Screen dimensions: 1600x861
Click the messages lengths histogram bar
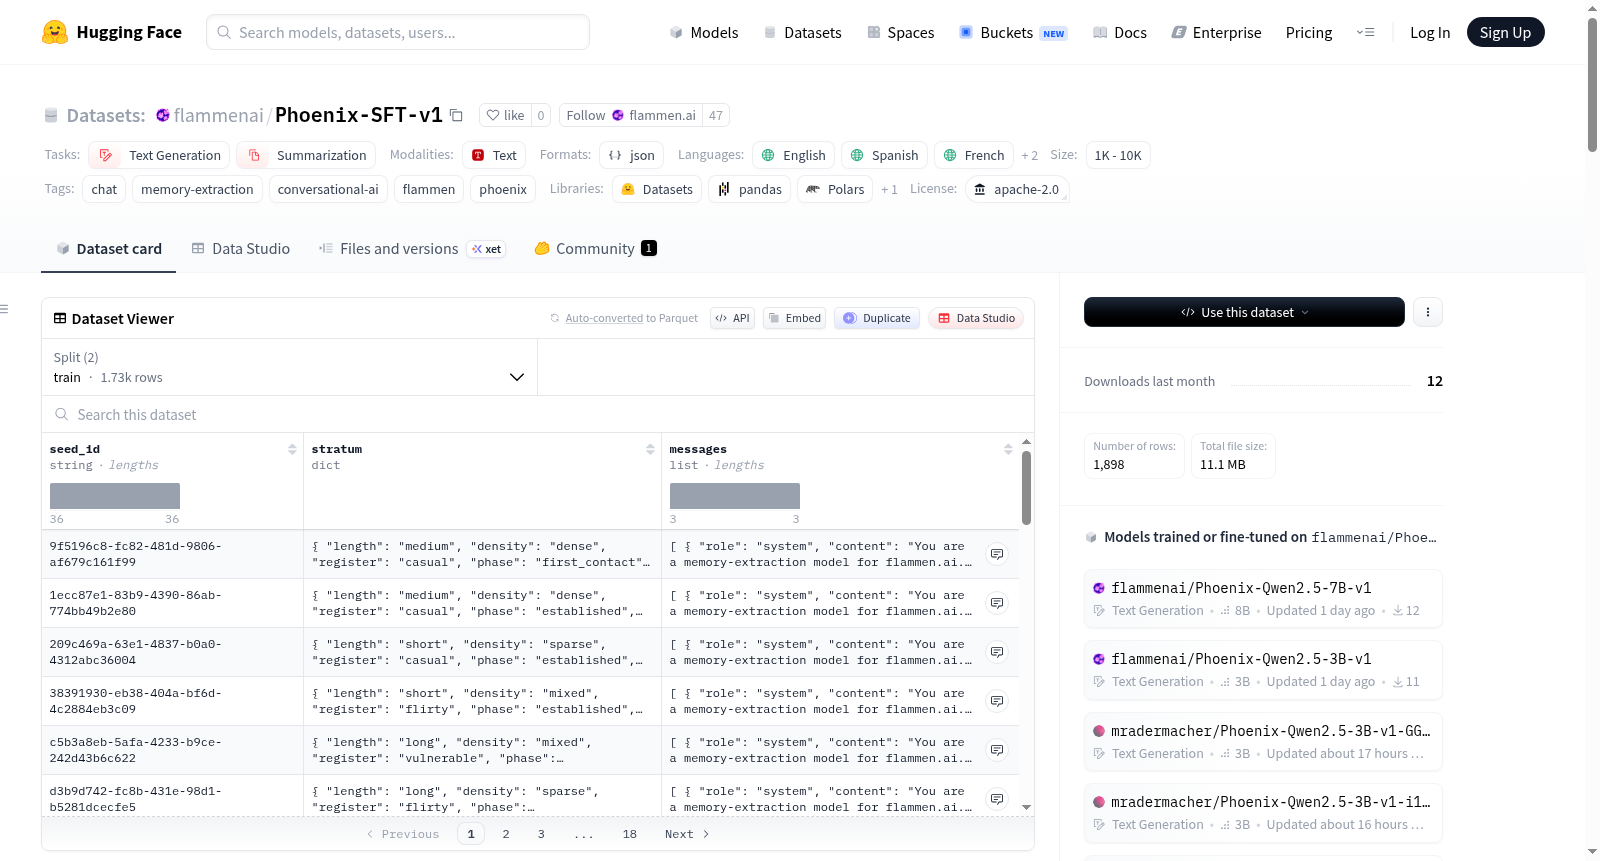pyautogui.click(x=735, y=496)
